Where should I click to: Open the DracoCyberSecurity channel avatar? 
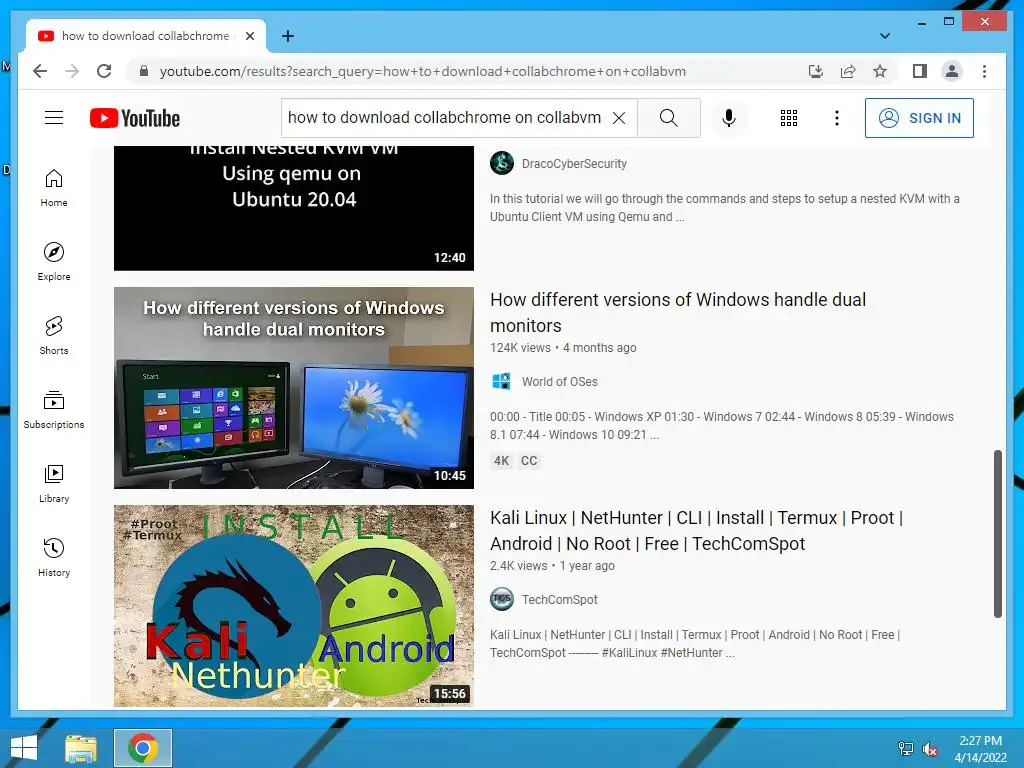502,163
